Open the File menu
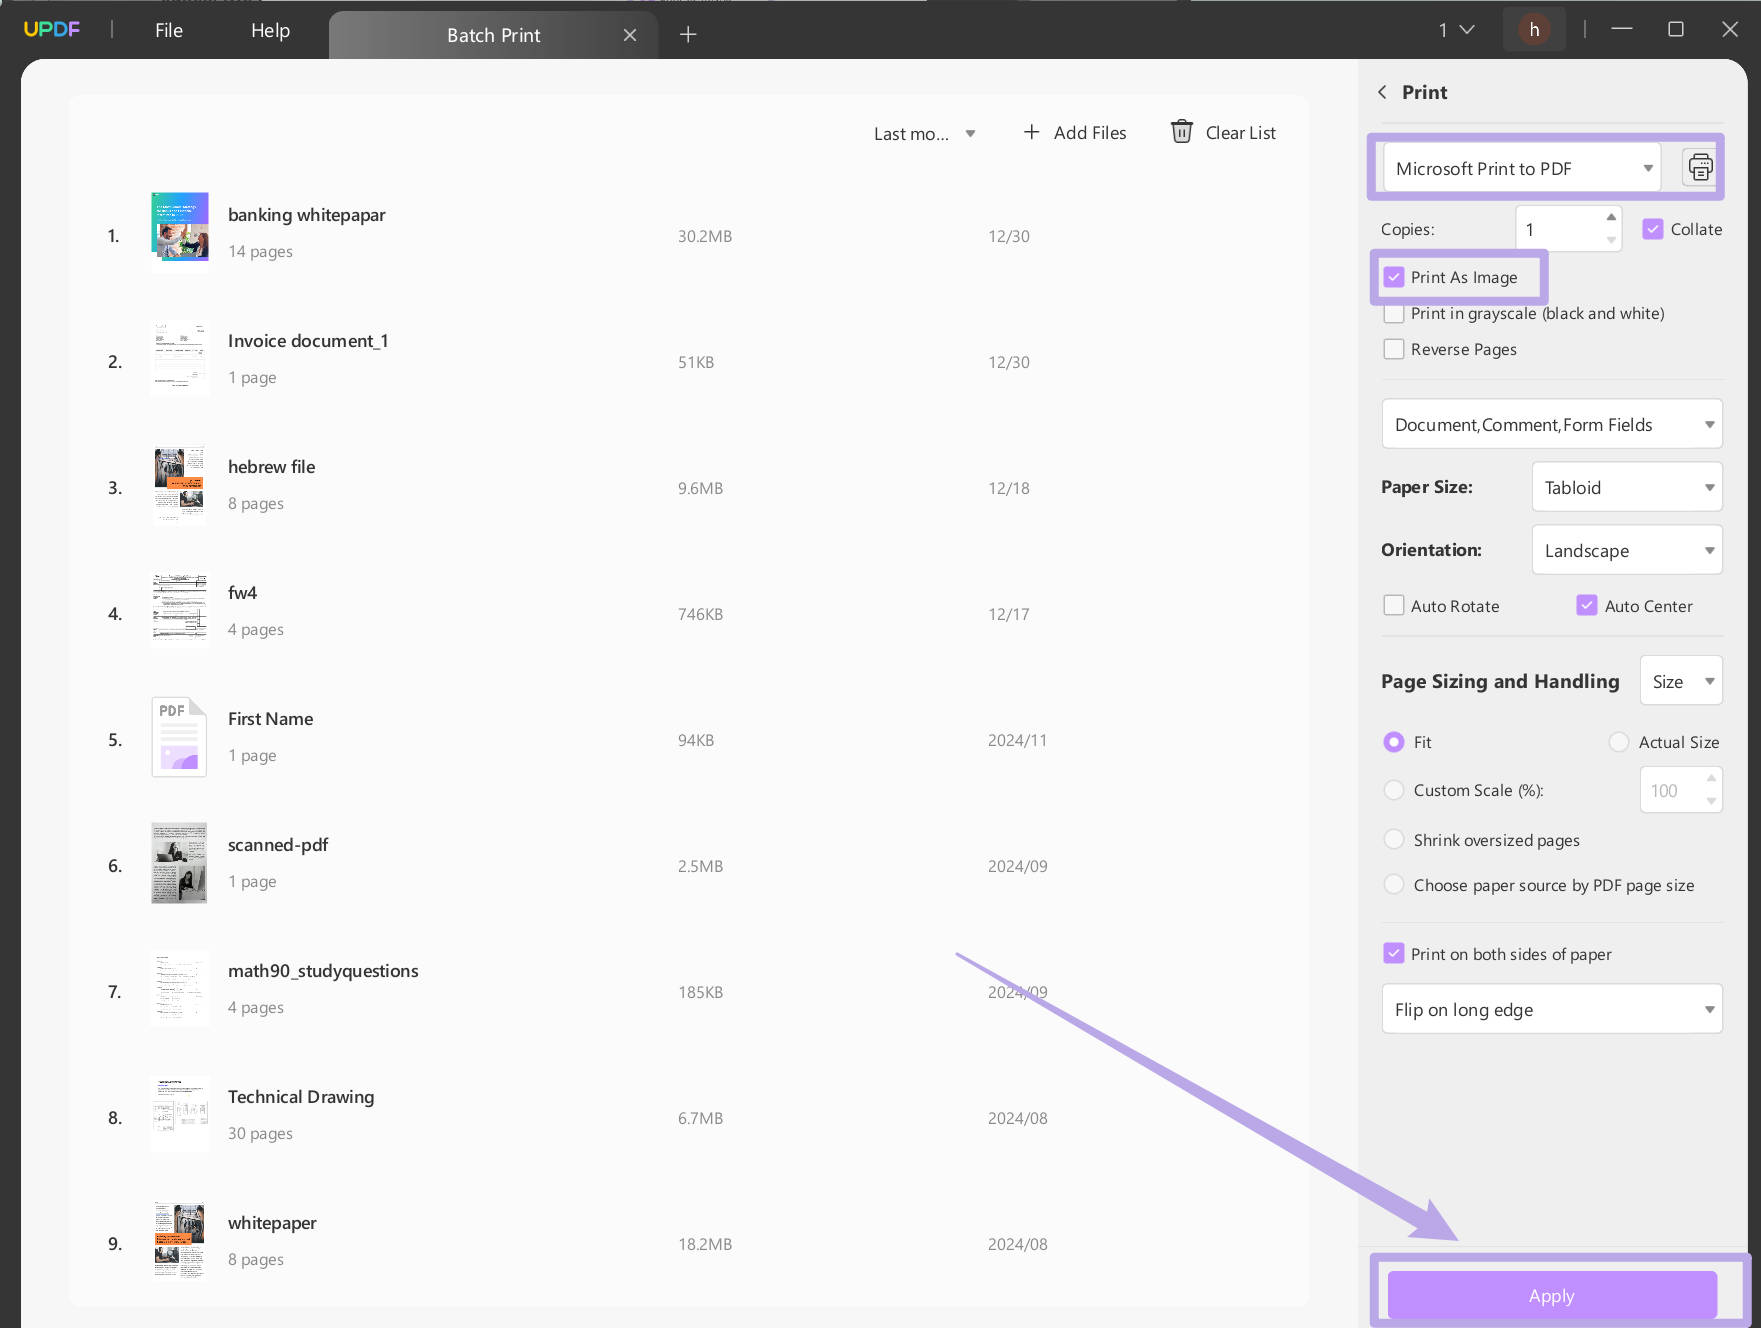The width and height of the screenshot is (1761, 1328). (169, 30)
